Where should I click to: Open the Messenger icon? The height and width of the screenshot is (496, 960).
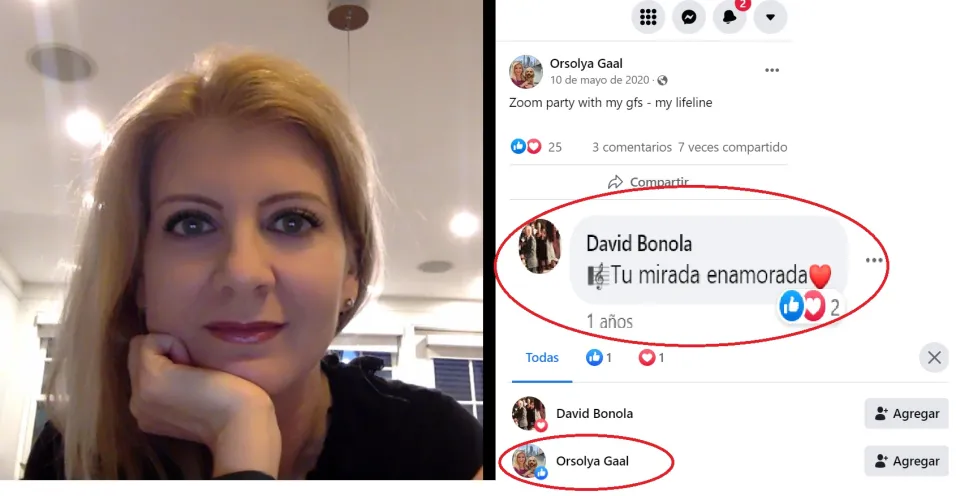tap(689, 17)
